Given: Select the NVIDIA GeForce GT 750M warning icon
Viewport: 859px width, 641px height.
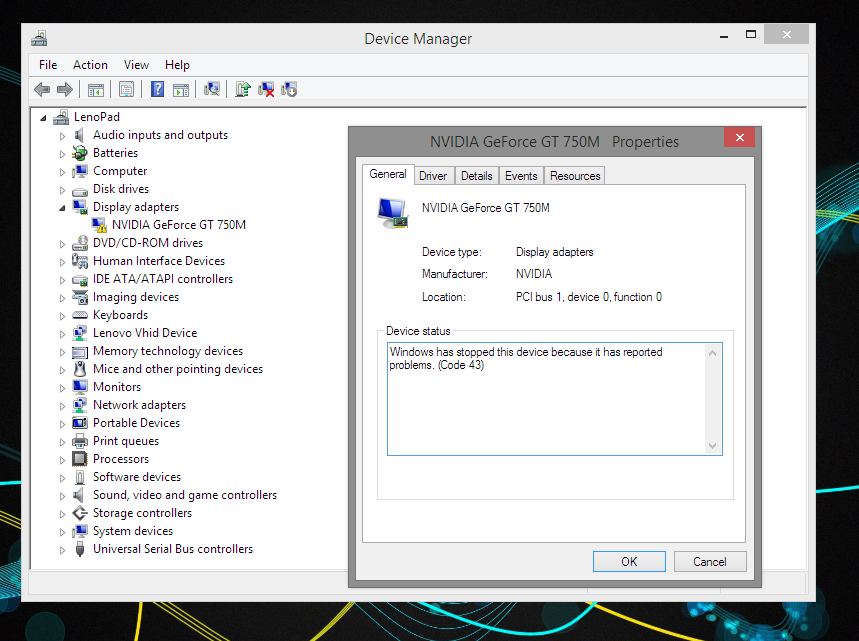Looking at the screenshot, I should point(99,225).
